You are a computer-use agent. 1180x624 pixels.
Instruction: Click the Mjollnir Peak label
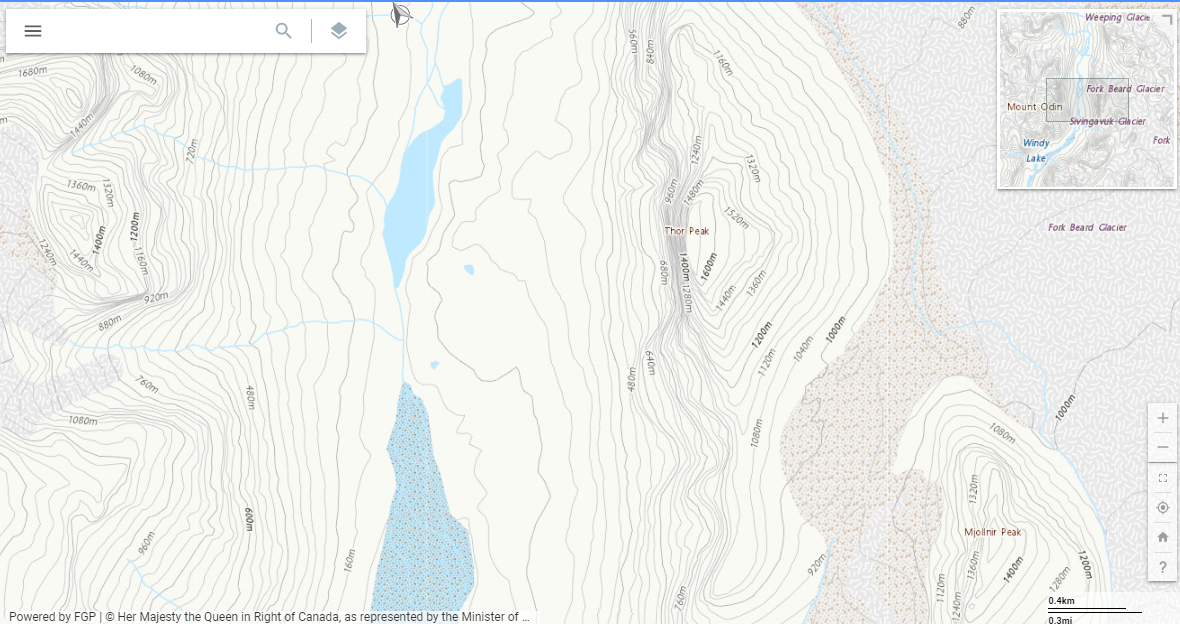pos(993,532)
